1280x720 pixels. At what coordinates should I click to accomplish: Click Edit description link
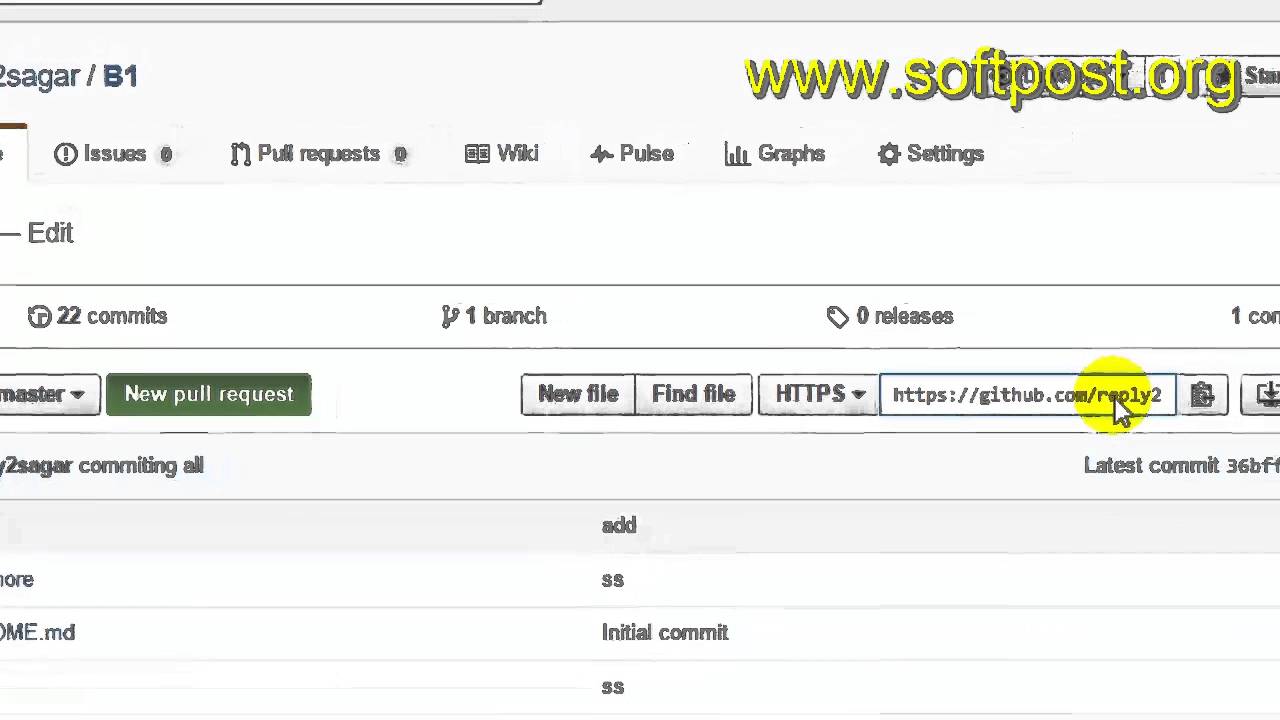tap(50, 233)
